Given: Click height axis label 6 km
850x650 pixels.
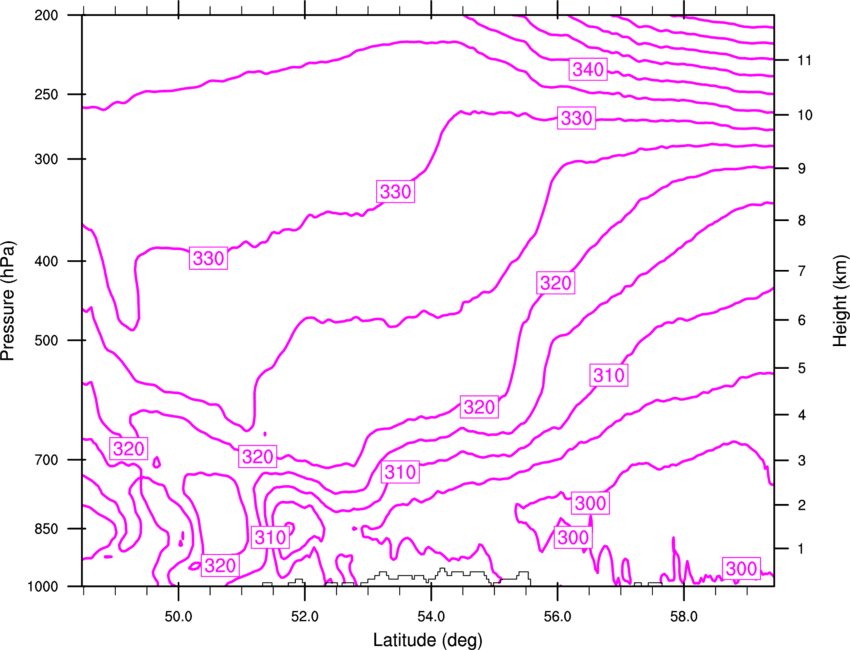Looking at the screenshot, I should tap(802, 320).
